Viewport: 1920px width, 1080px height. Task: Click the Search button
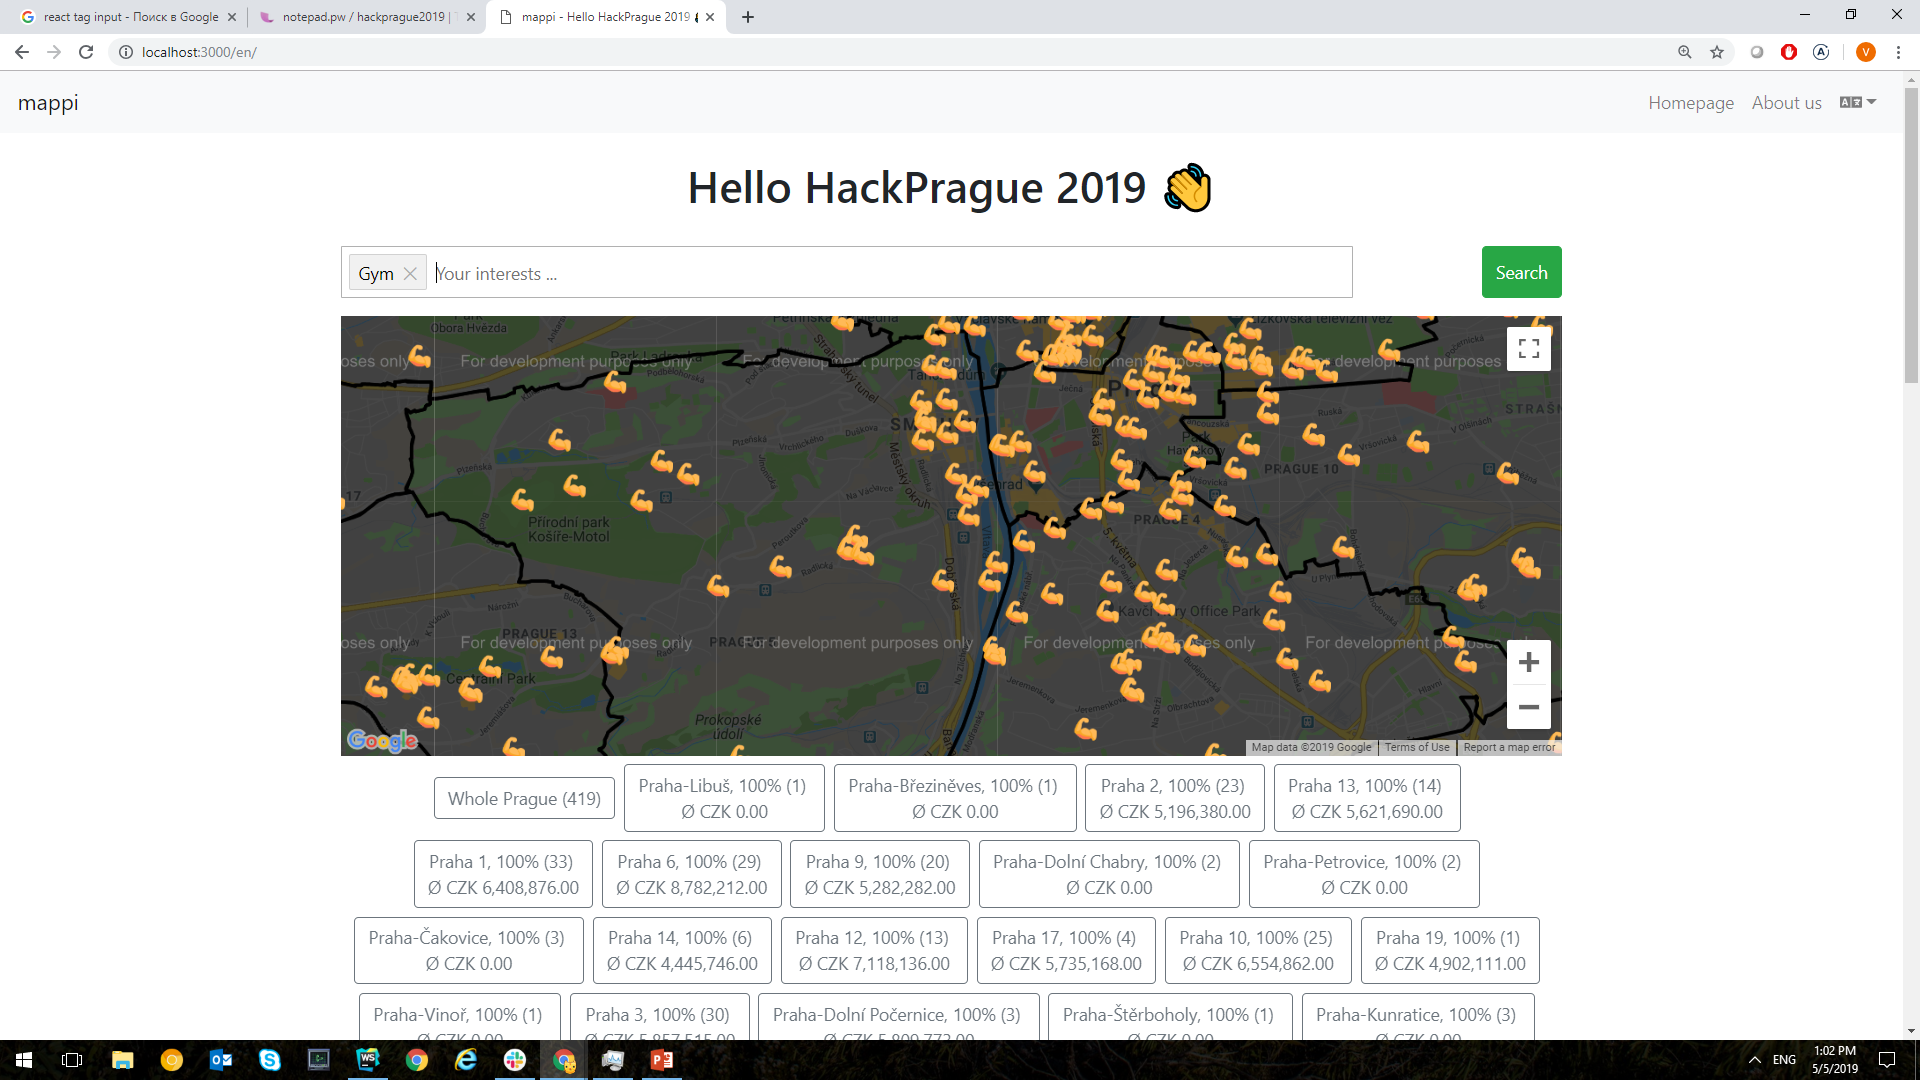pos(1521,272)
